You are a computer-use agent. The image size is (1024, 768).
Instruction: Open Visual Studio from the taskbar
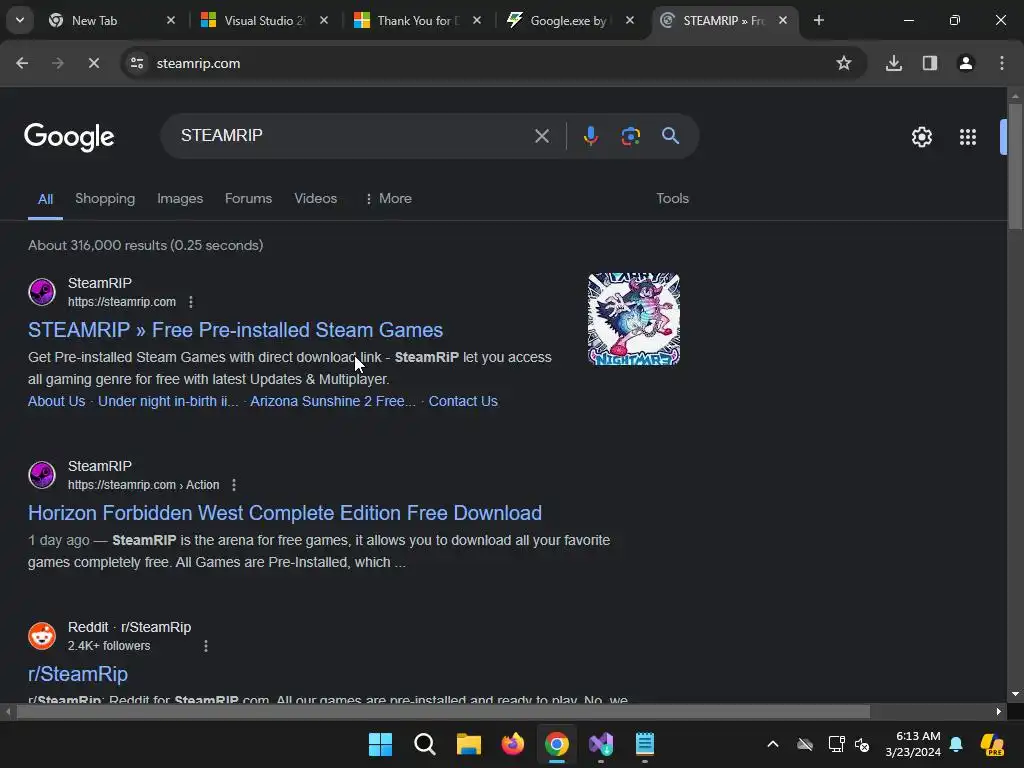point(601,744)
